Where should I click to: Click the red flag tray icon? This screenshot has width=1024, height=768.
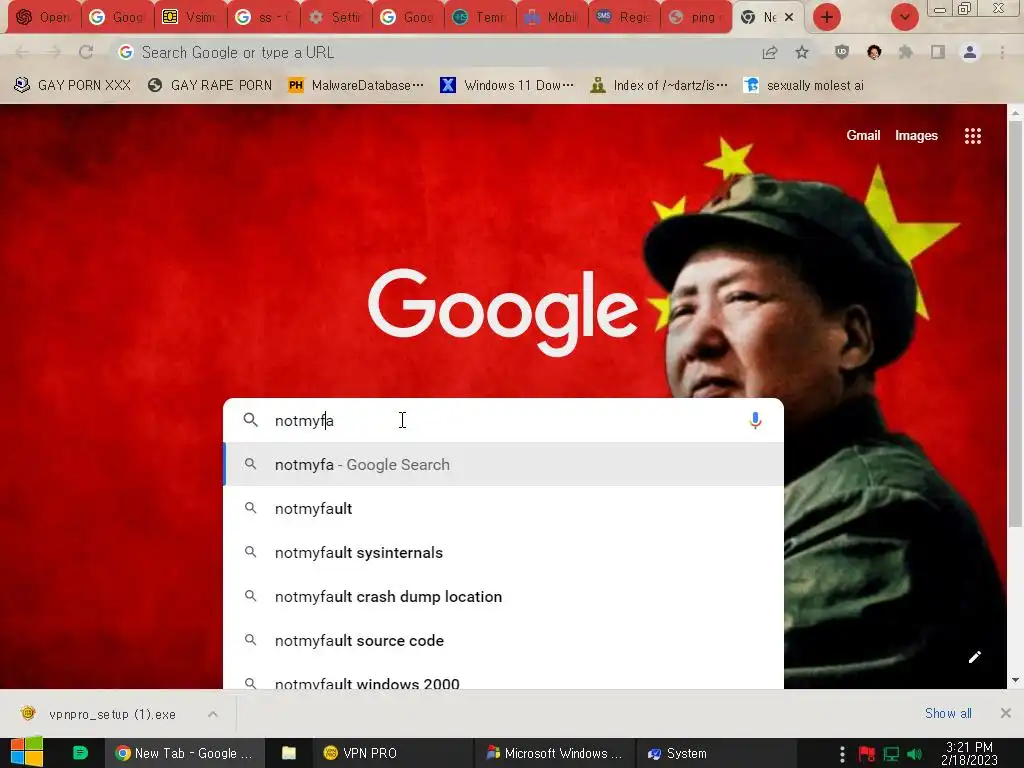pyautogui.click(x=867, y=754)
